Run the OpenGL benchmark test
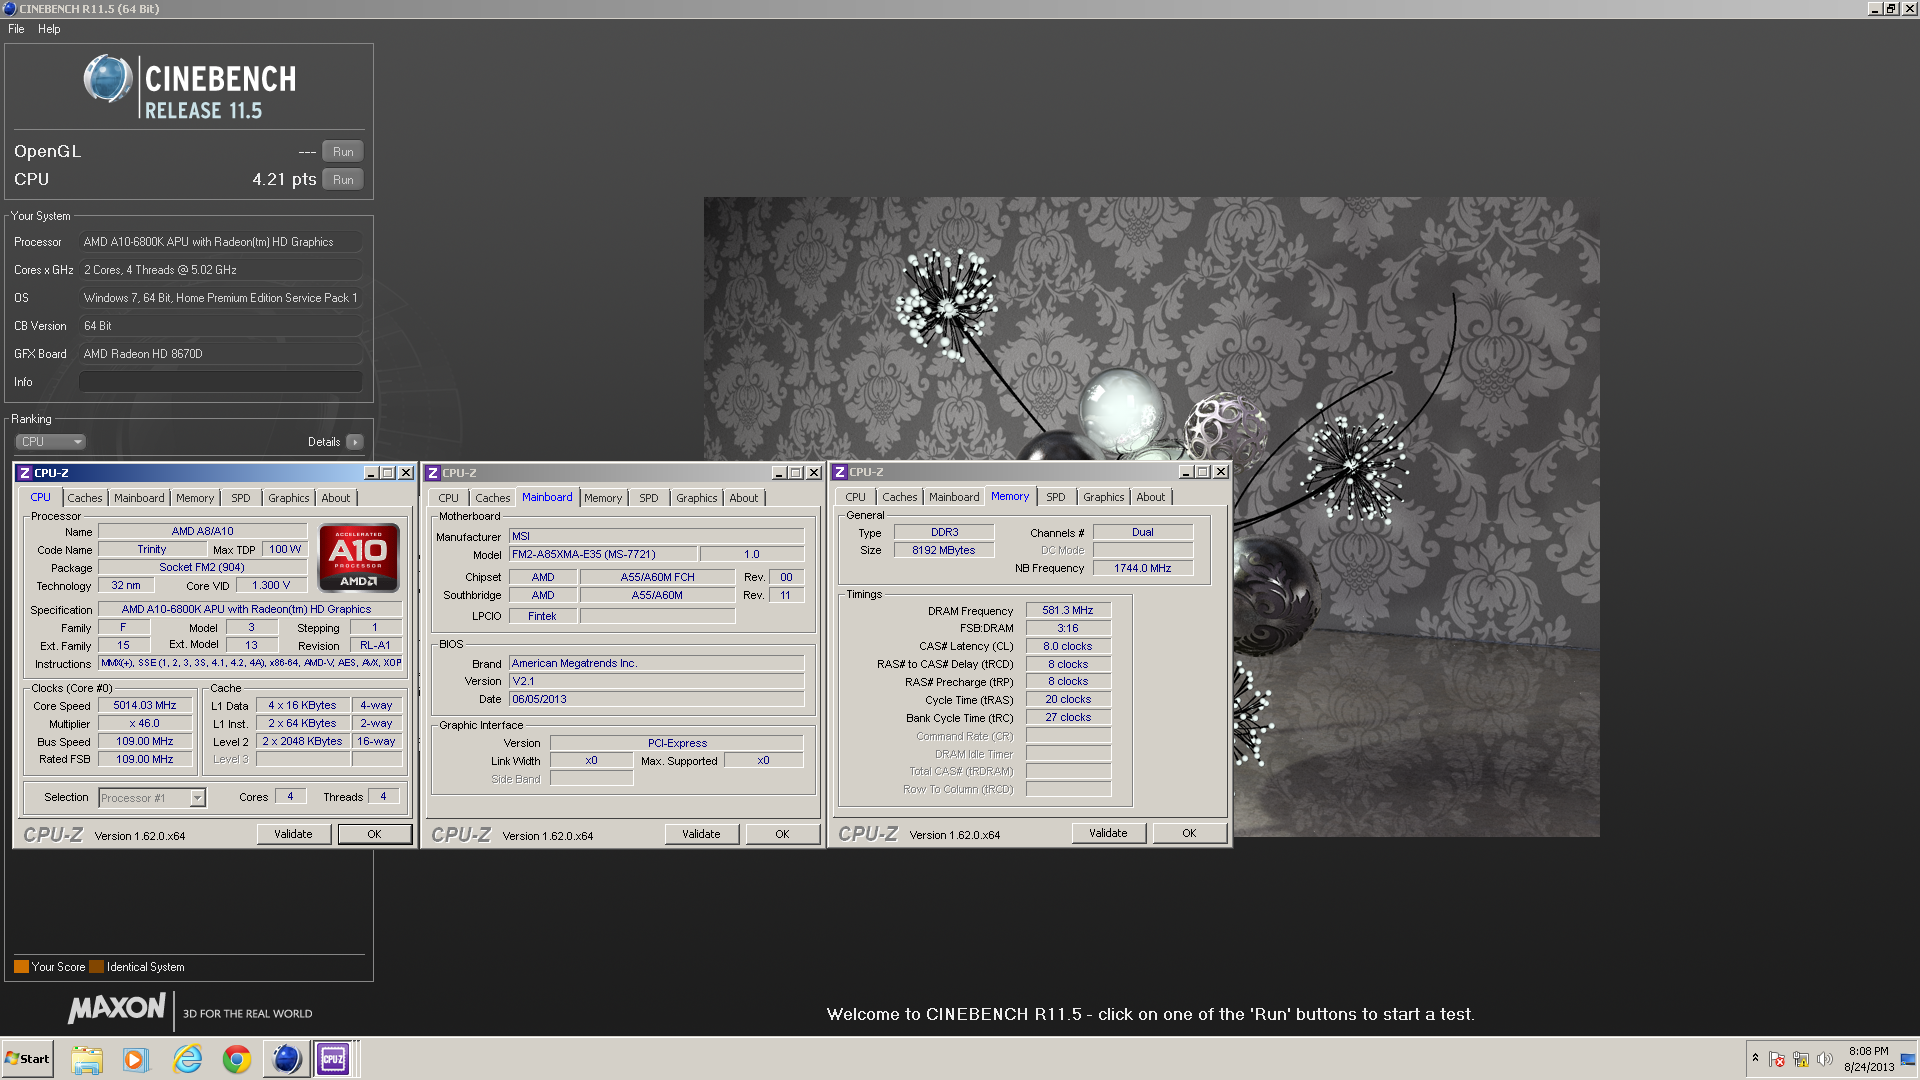The height and width of the screenshot is (1080, 1920). (343, 152)
